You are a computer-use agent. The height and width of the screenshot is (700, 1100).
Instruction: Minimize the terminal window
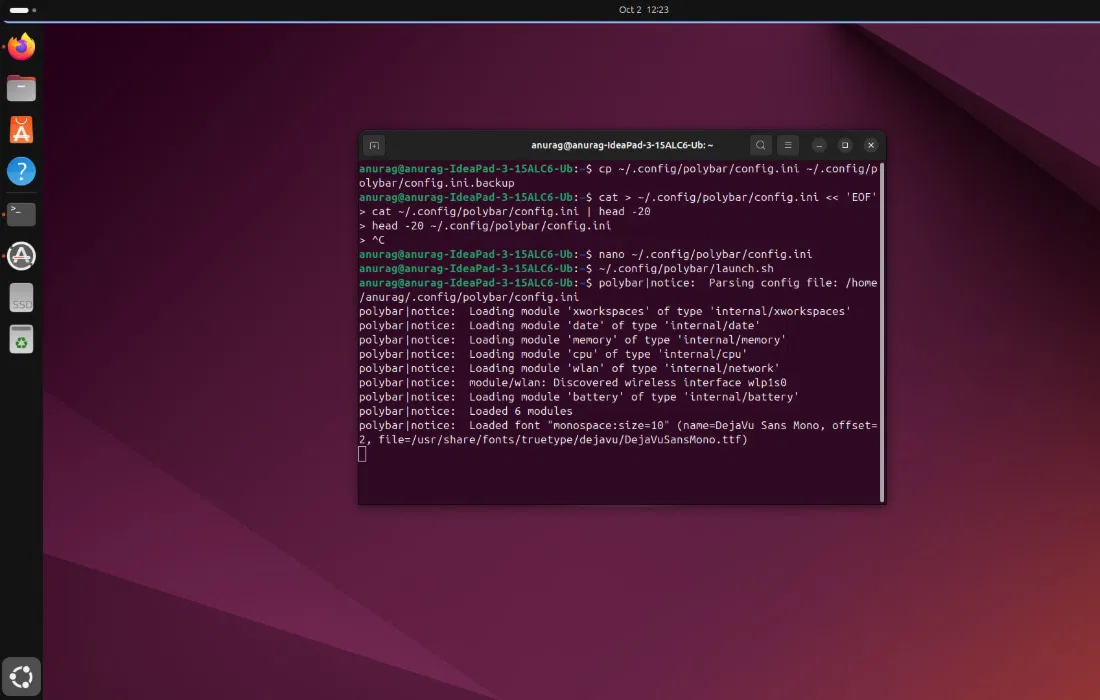(x=819, y=145)
